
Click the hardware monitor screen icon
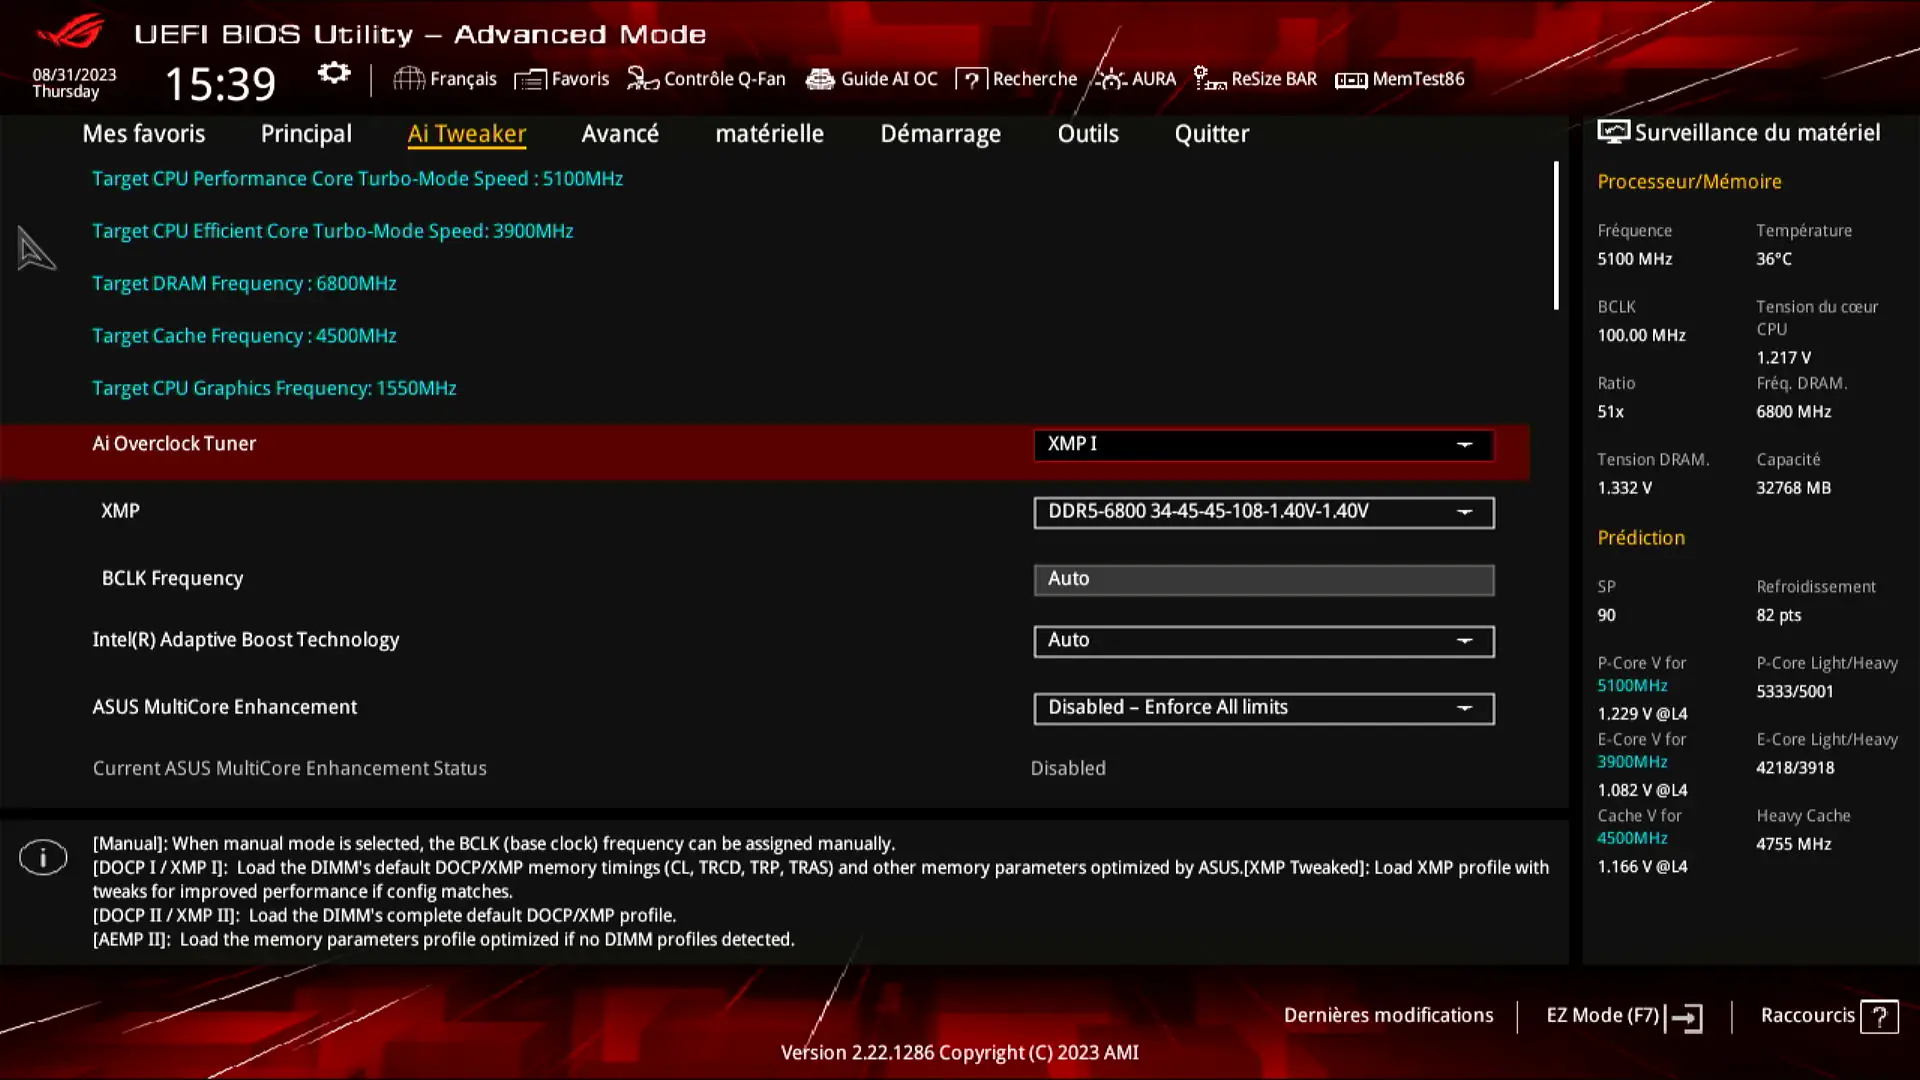pyautogui.click(x=1613, y=132)
